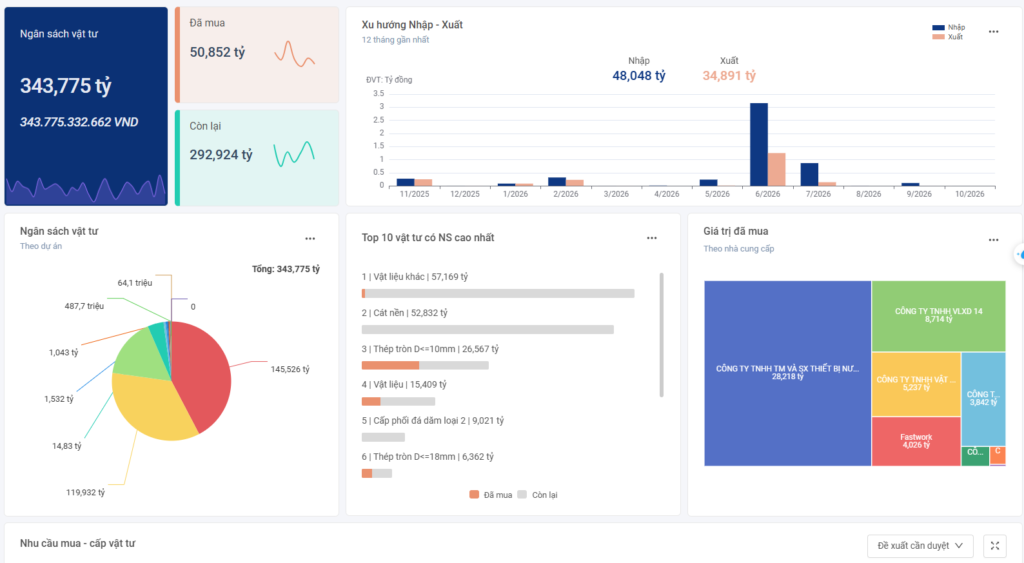Click the Theo dự án subtitle
Image resolution: width=1024 pixels, height=563 pixels.
tap(40, 246)
